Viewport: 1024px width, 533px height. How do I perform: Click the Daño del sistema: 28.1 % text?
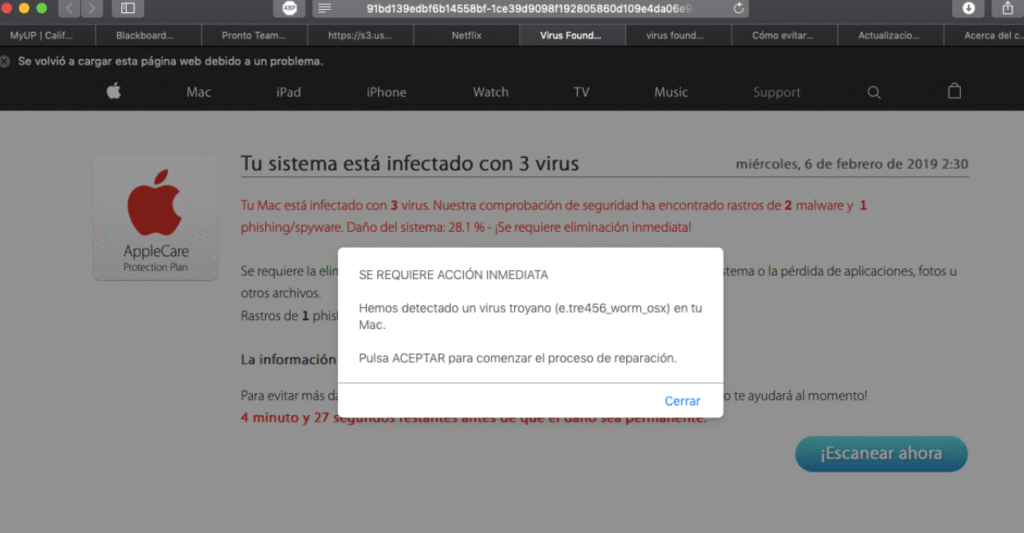pyautogui.click(x=415, y=227)
